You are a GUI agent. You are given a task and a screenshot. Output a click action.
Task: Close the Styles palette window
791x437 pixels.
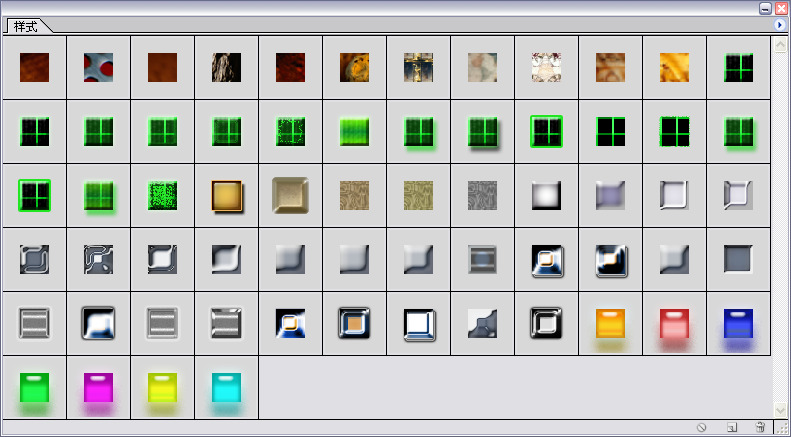(x=781, y=8)
